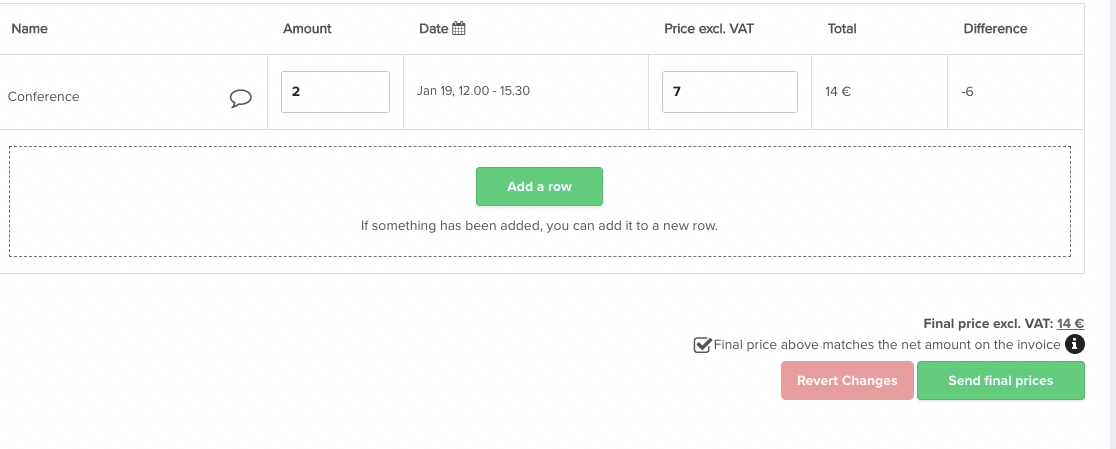Screen dimensions: 1116x449
Task: Click the 14 € total cell in Conference row
Action: coord(838,92)
